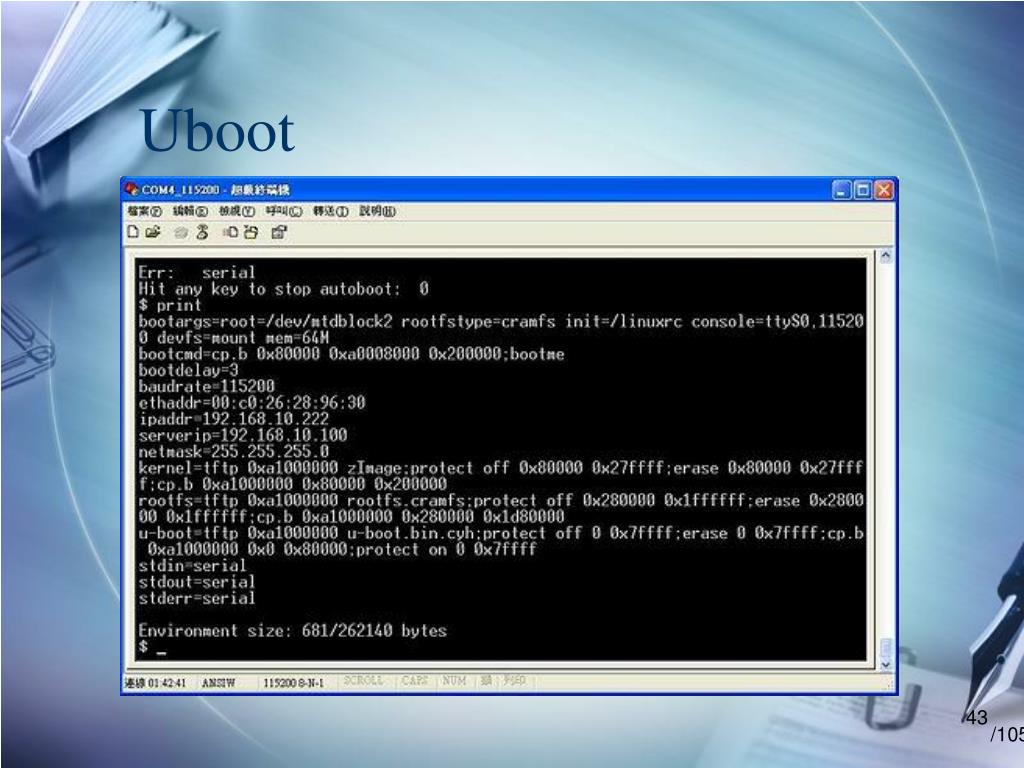
Task: Click the terminal scrollbar down arrow
Action: pyautogui.click(x=886, y=664)
